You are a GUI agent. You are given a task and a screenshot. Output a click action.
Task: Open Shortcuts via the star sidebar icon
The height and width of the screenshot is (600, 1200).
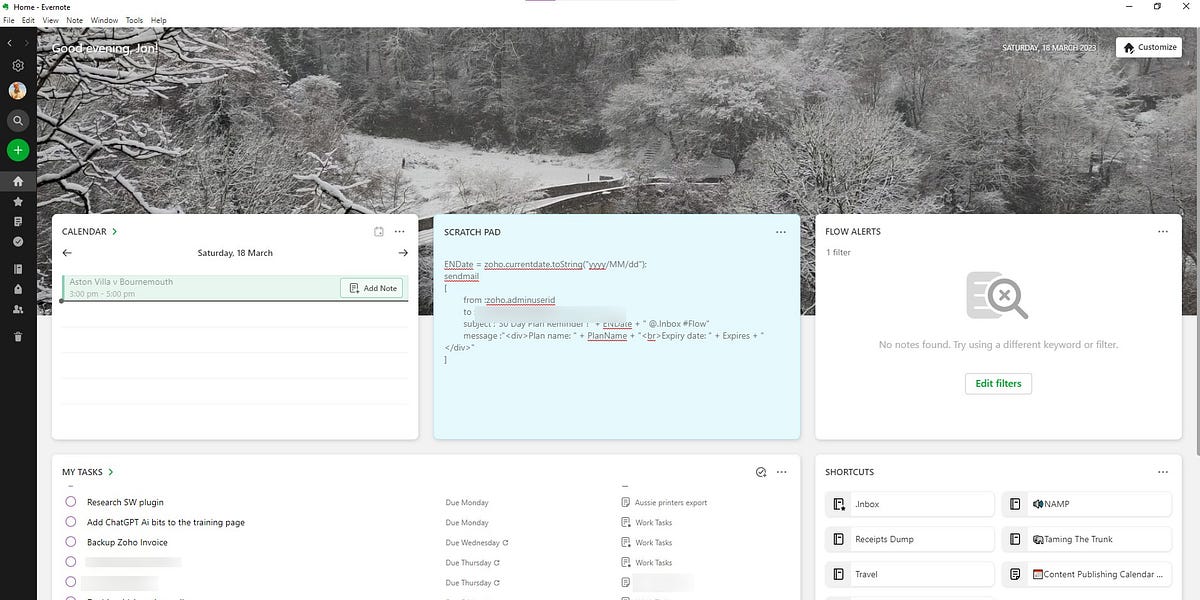click(x=16, y=199)
